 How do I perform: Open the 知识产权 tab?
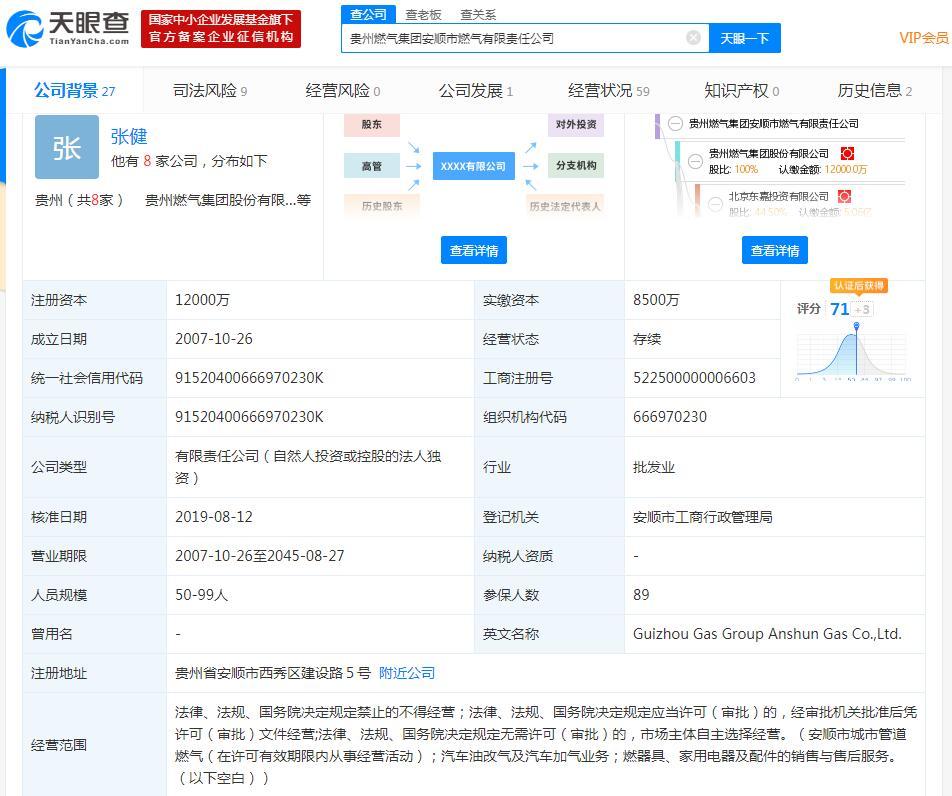click(x=741, y=90)
